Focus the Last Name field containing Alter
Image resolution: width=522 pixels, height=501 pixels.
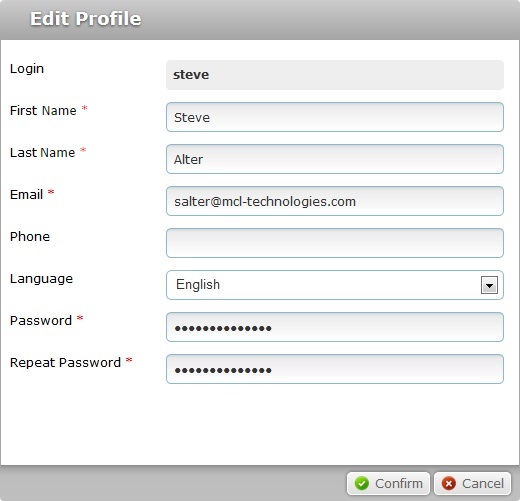click(335, 159)
